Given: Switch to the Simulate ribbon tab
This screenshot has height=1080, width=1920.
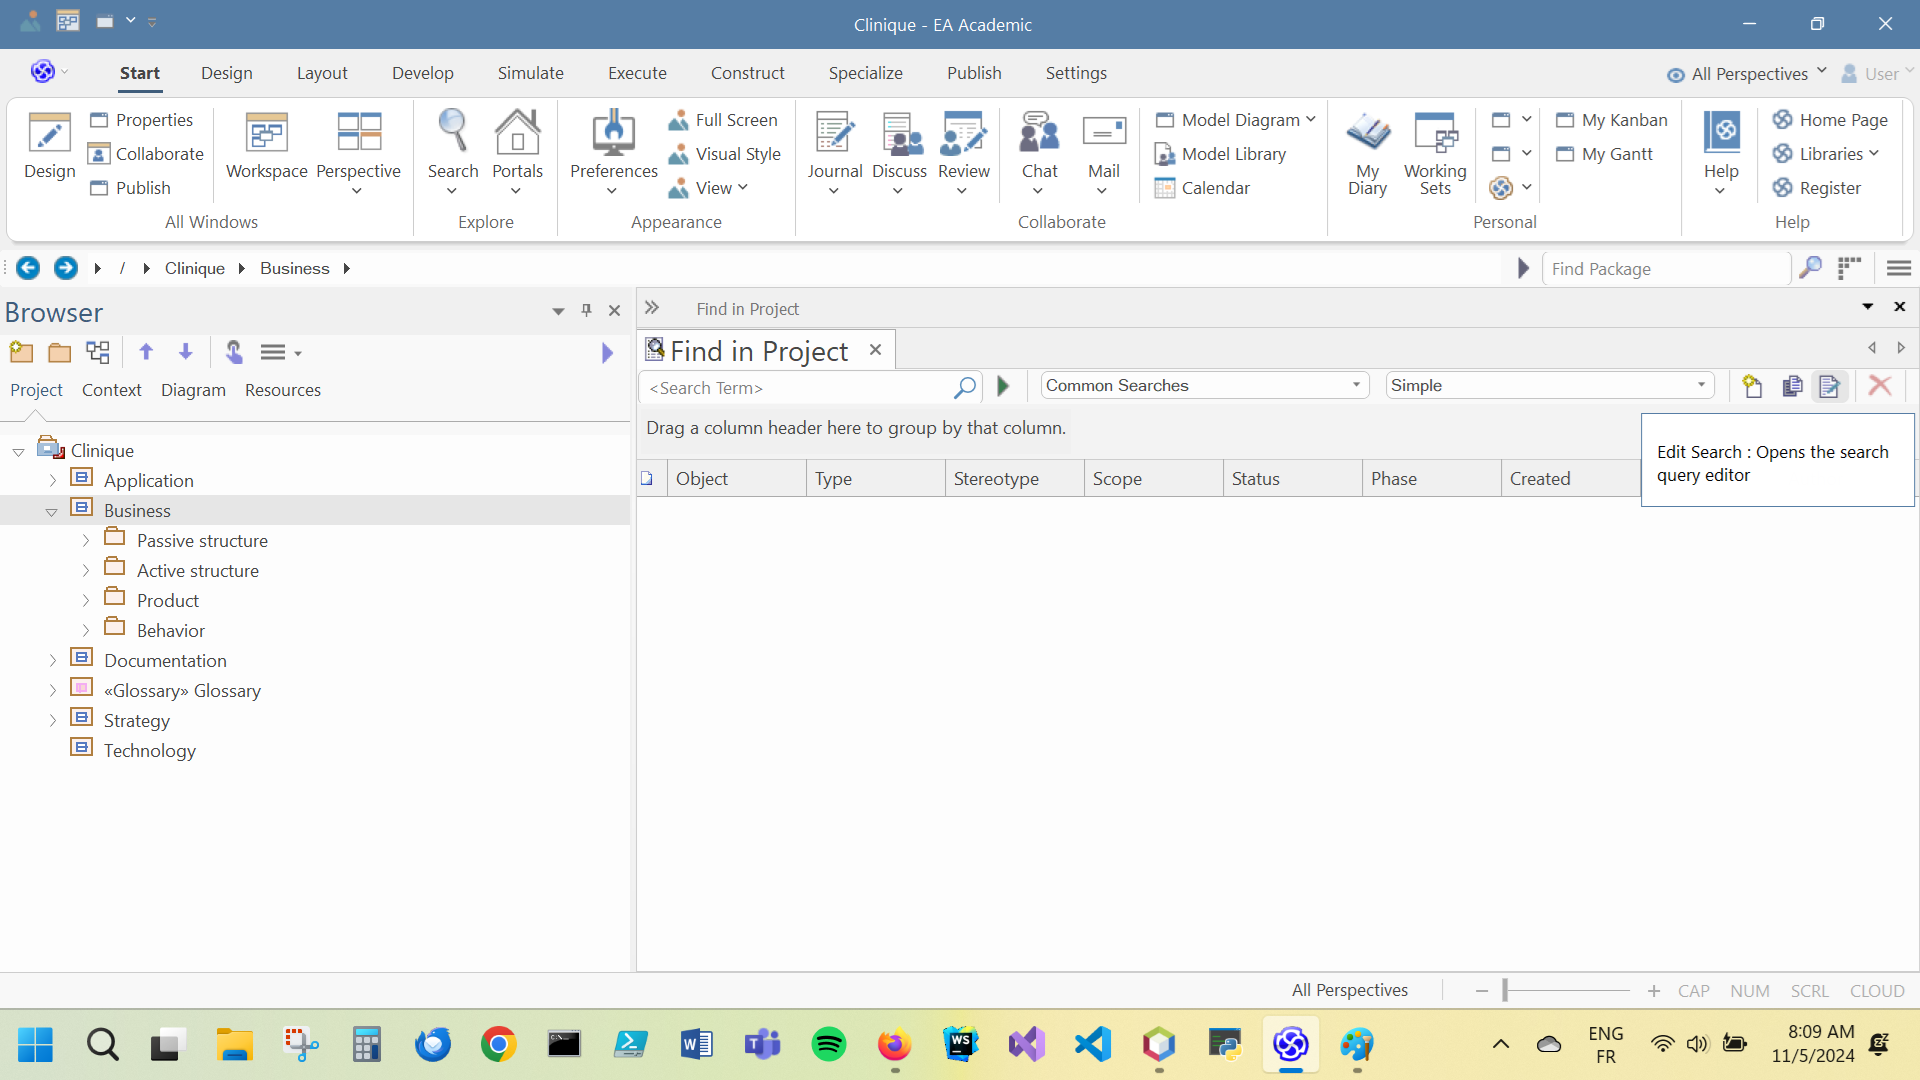Looking at the screenshot, I should [530, 73].
